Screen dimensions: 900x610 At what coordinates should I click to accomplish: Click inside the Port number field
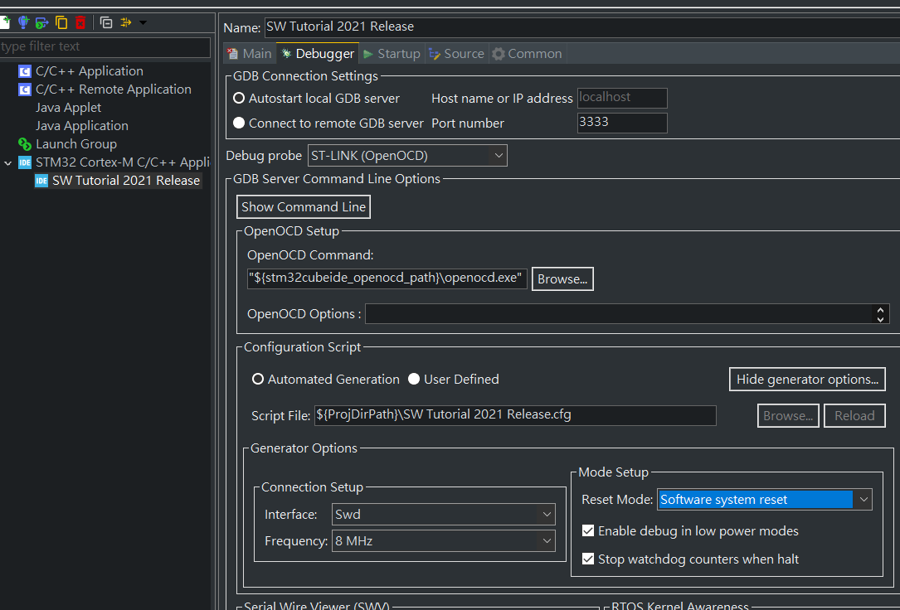point(621,123)
